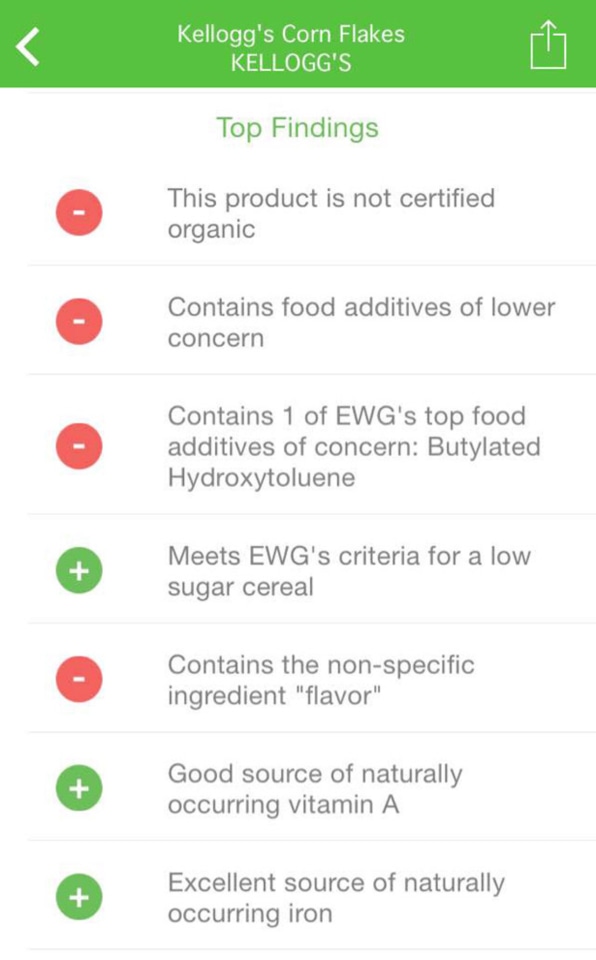The image size is (596, 960).
Task: Open the flavor ingredient finding details
Action: [x=320, y=679]
